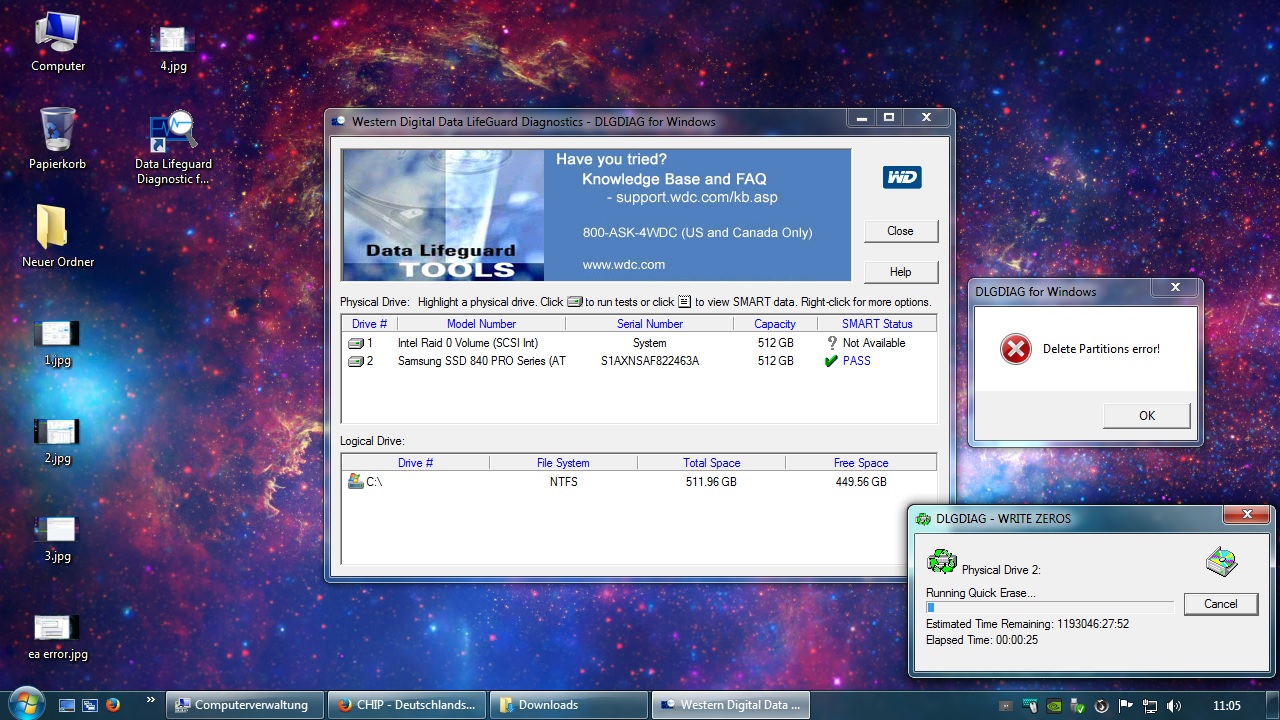1280x720 pixels.
Task: Click the Quick Erase progress bar
Action: [x=1050, y=607]
